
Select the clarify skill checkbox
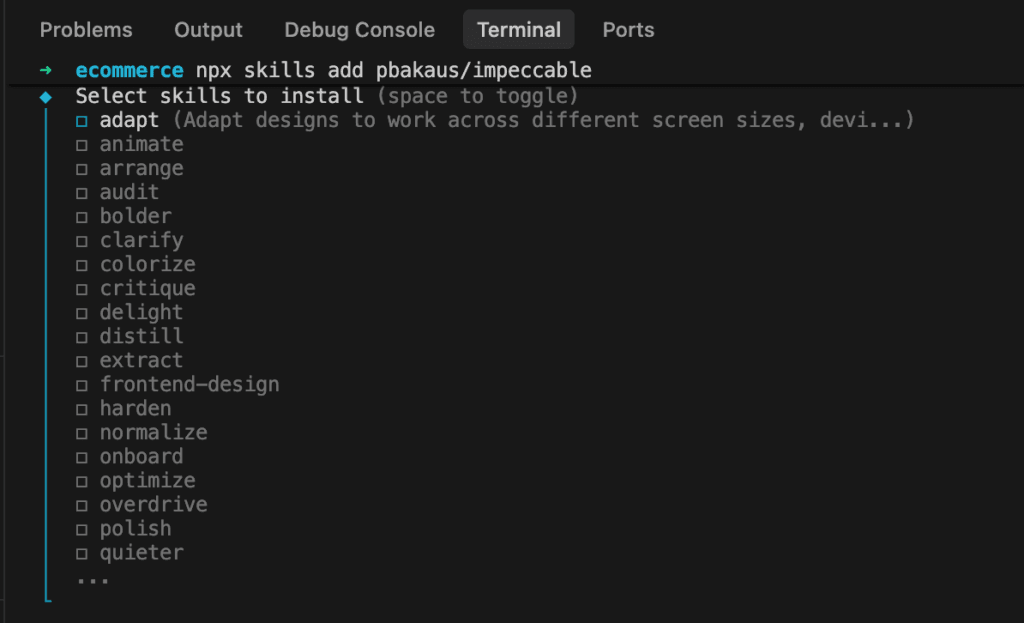(x=82, y=241)
